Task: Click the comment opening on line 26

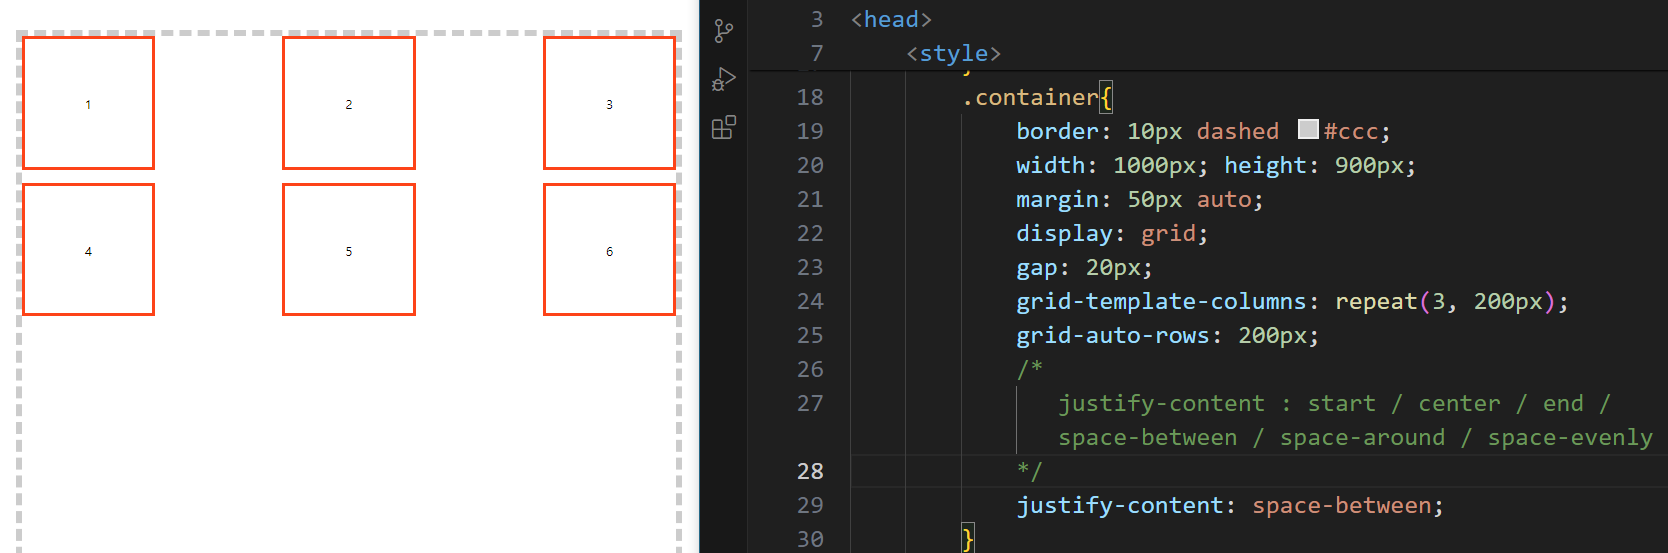Action: click(1030, 369)
